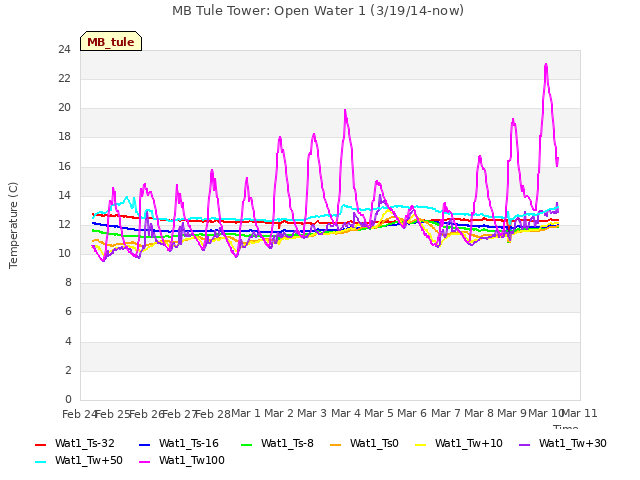Click the Feb 24 x-axis tick label

(x=80, y=414)
